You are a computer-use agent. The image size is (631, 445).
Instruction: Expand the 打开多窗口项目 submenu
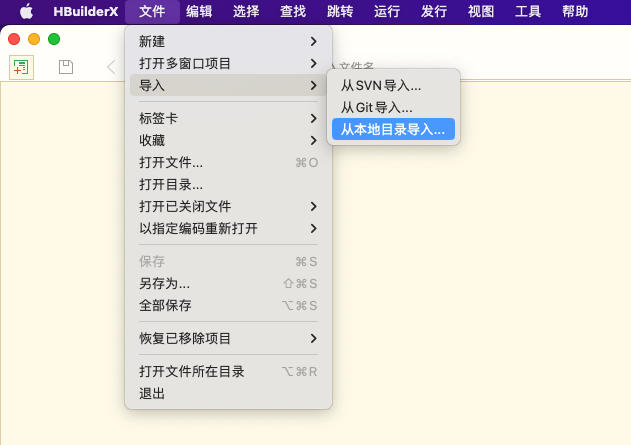pyautogui.click(x=227, y=63)
